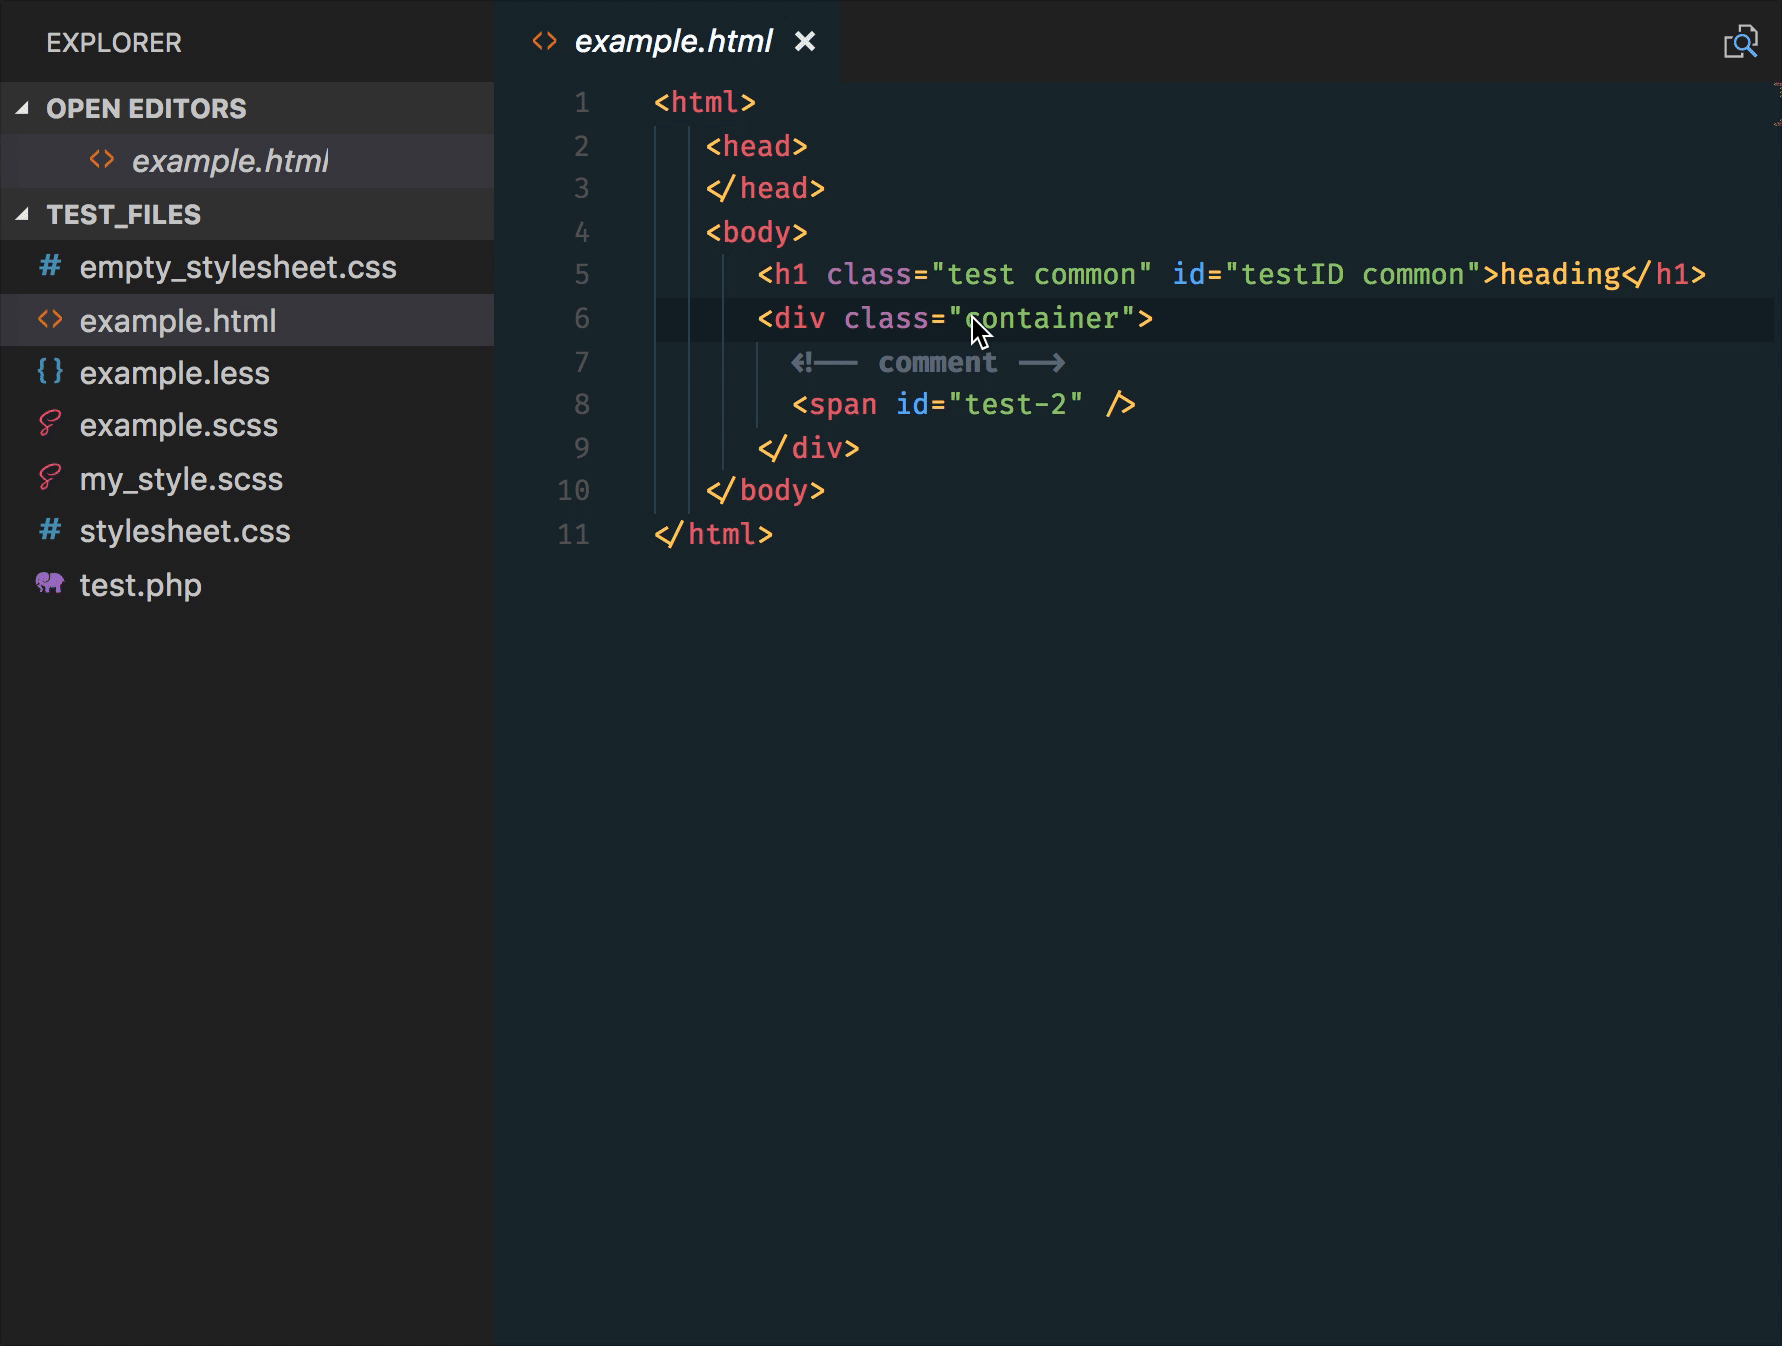Select example.html under Open Editors
The width and height of the screenshot is (1782, 1346).
pos(231,159)
